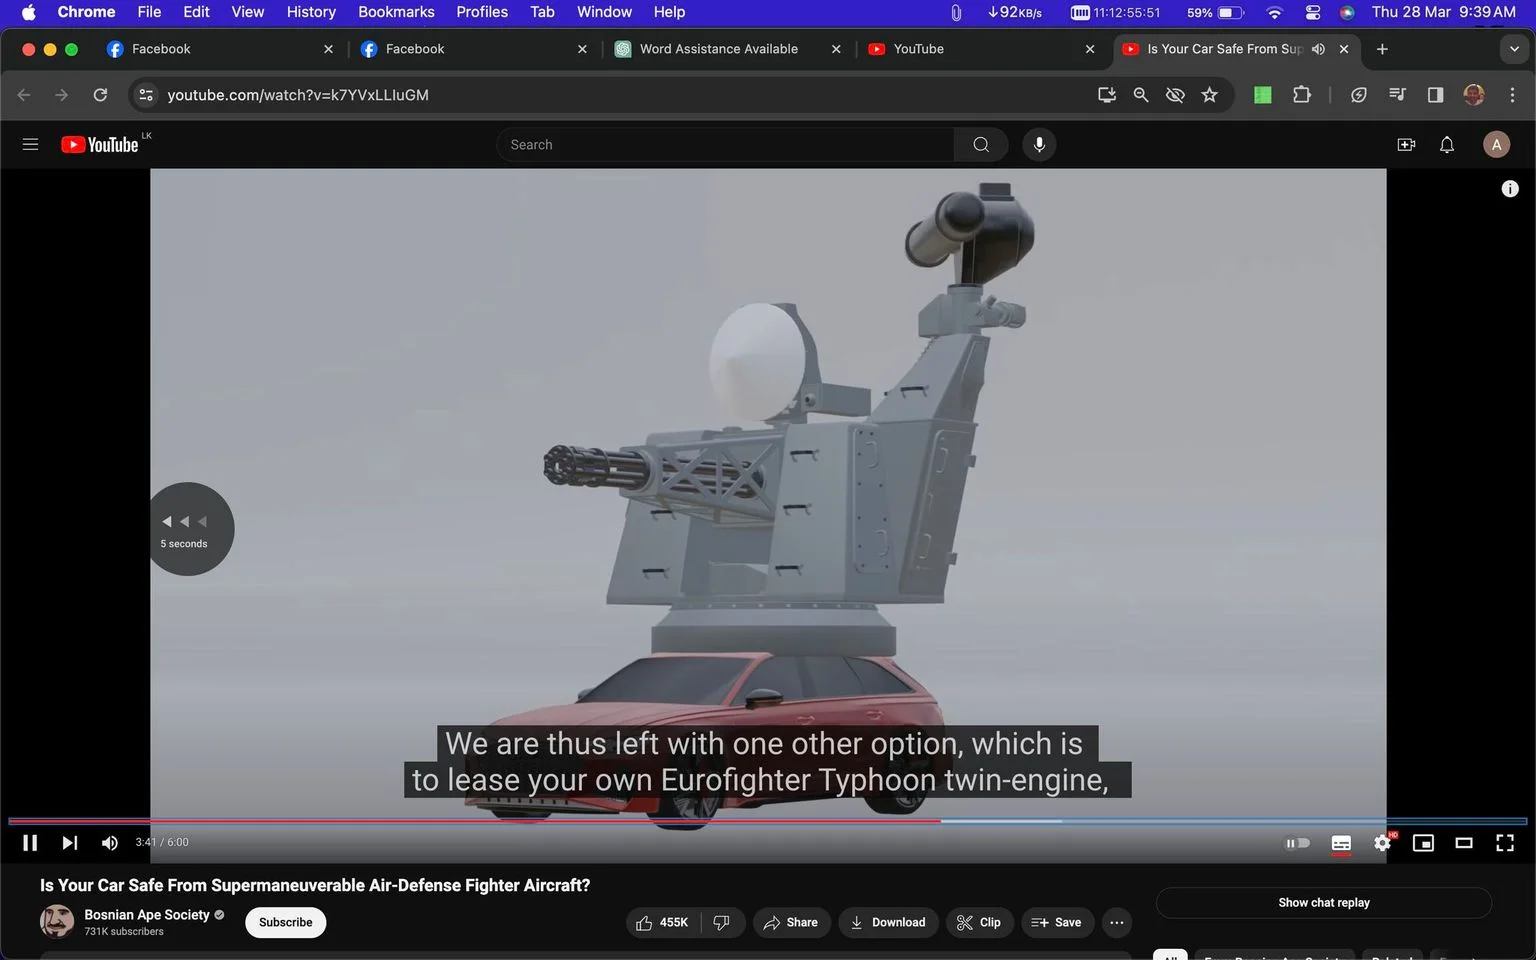This screenshot has width=1536, height=960.
Task: Reload the current page
Action: coord(100,95)
